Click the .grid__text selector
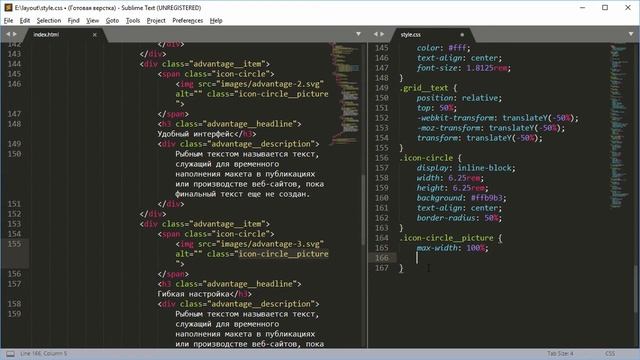The width and height of the screenshot is (640, 360). 423,88
